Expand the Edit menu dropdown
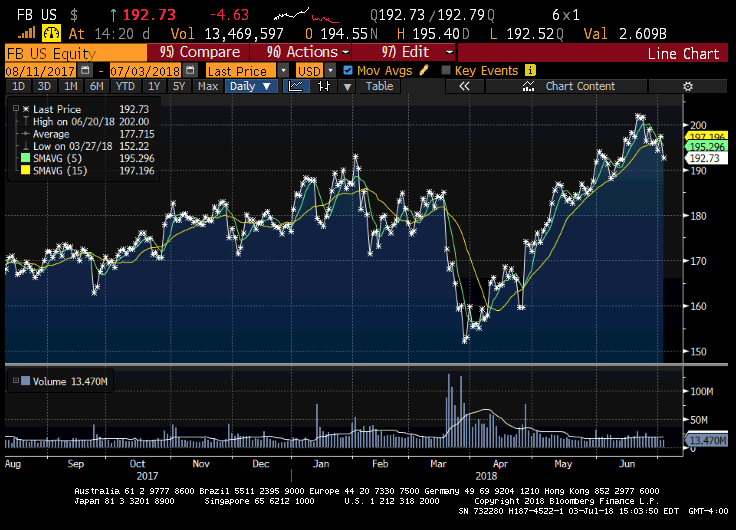The width and height of the screenshot is (736, 530). pos(449,52)
